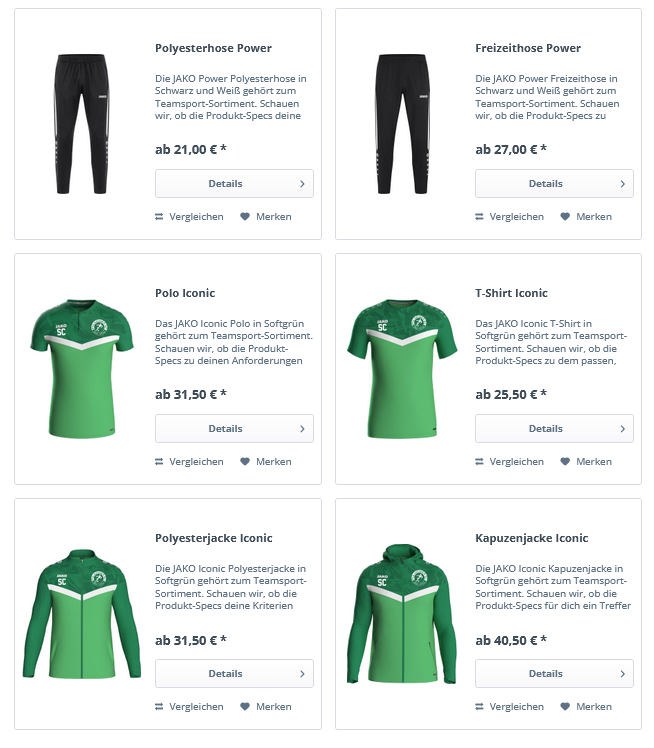Screen dimensions: 654x748
Task: Click heart icon for Polyesterhose Power
Action: click(x=245, y=217)
